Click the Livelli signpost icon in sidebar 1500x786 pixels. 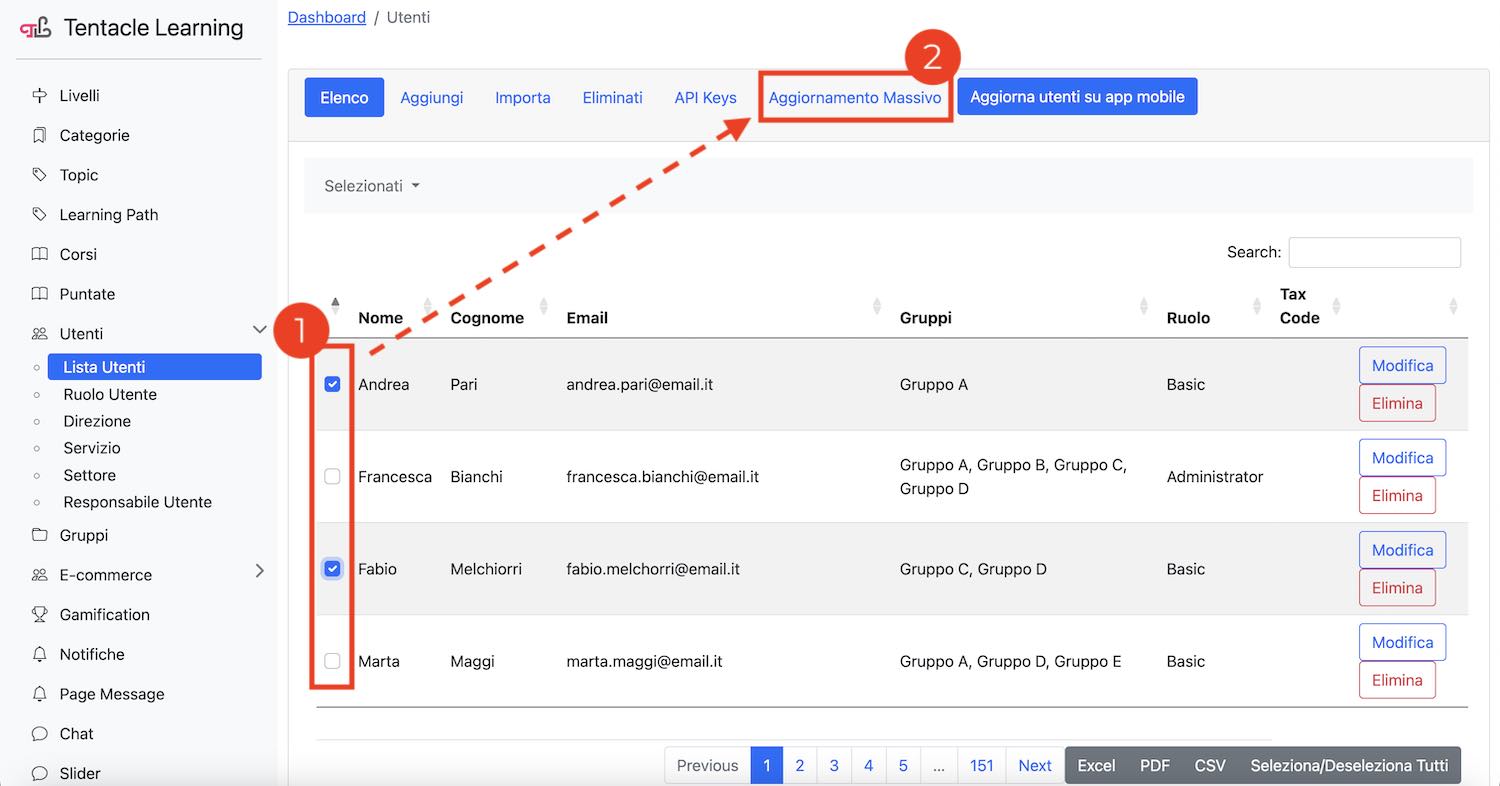[39, 96]
